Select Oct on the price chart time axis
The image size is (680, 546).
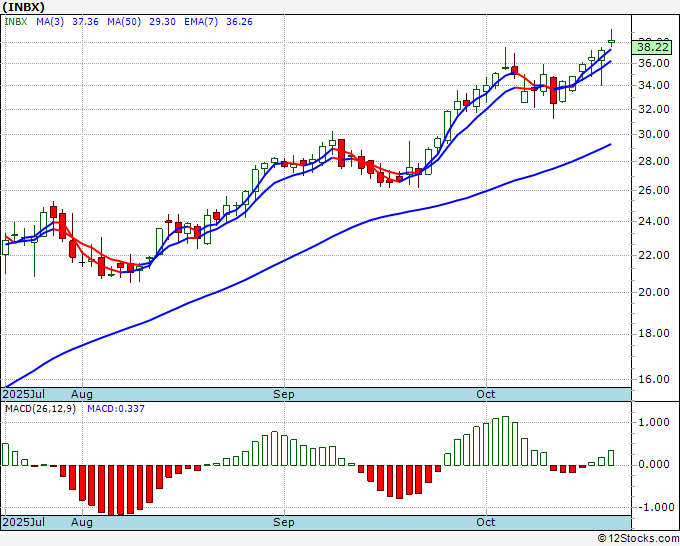[486, 394]
